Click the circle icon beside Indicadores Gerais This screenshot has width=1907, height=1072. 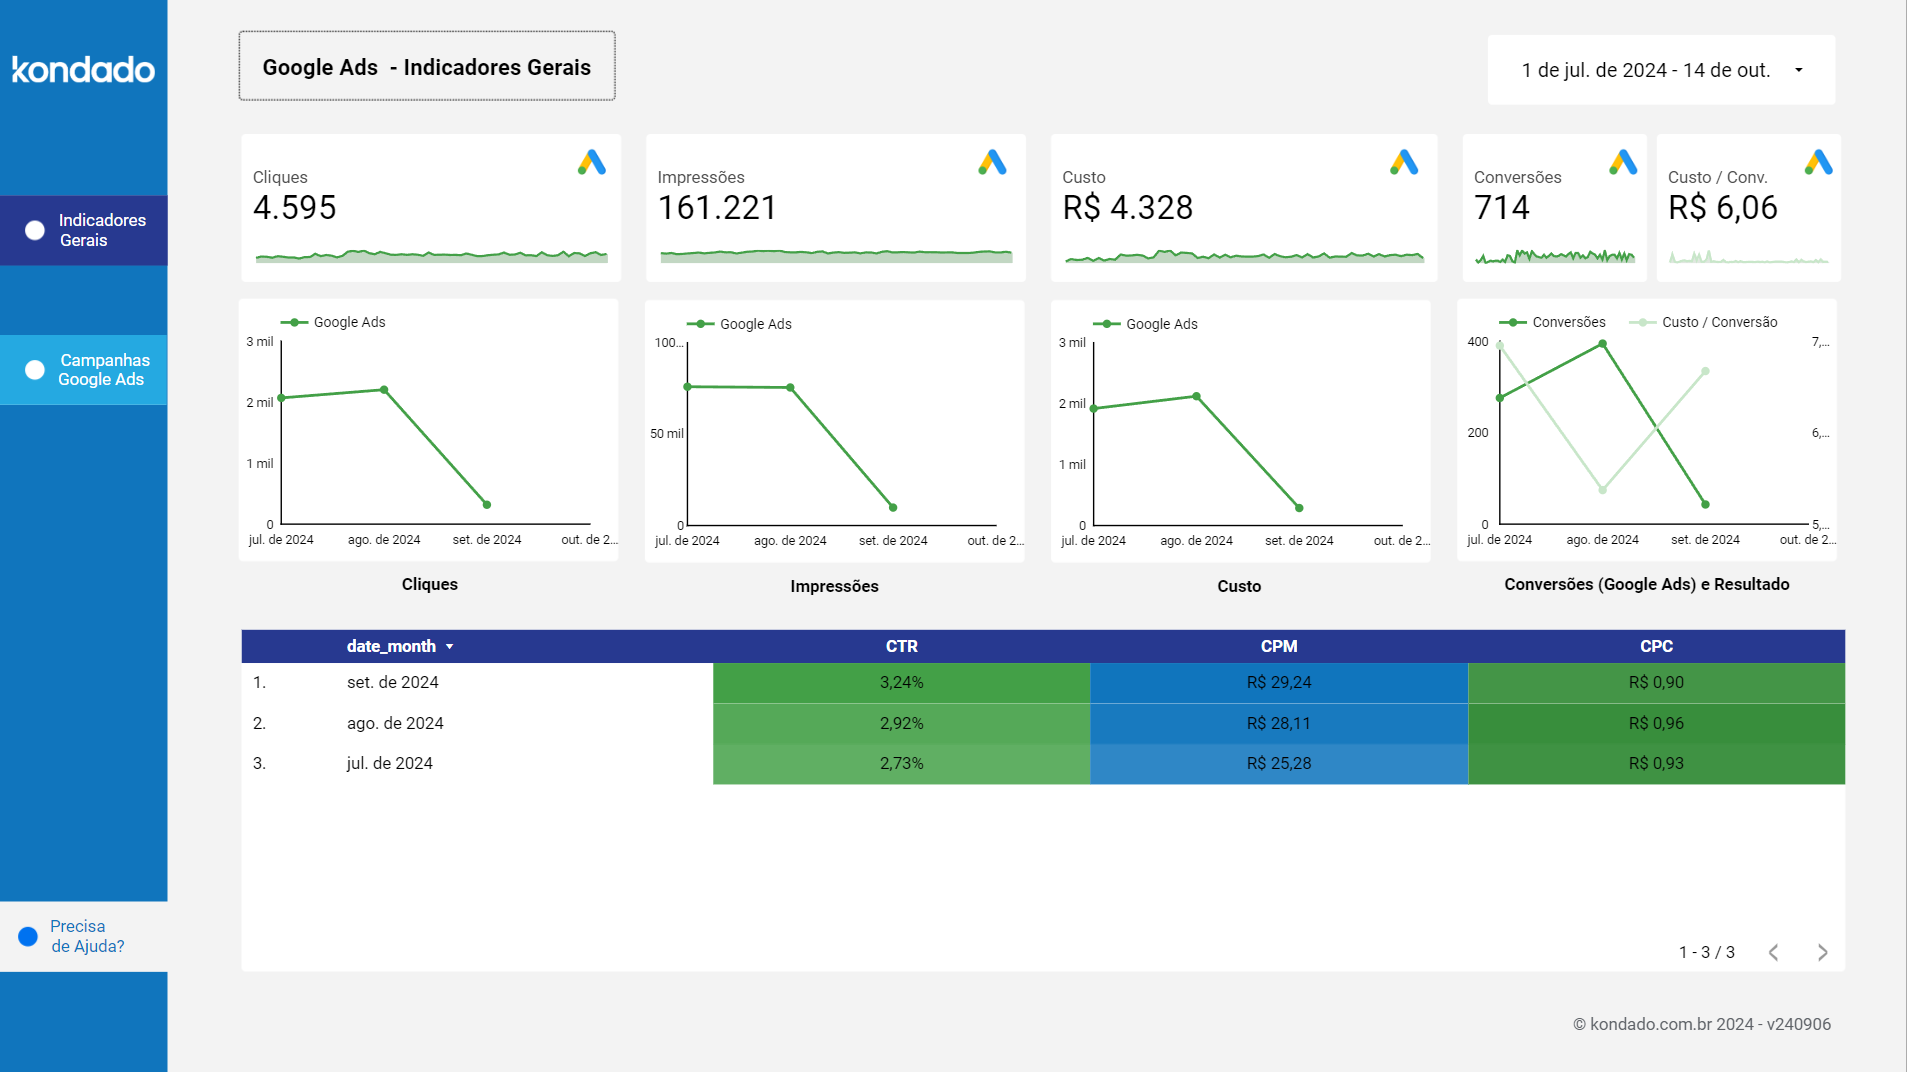click(33, 229)
